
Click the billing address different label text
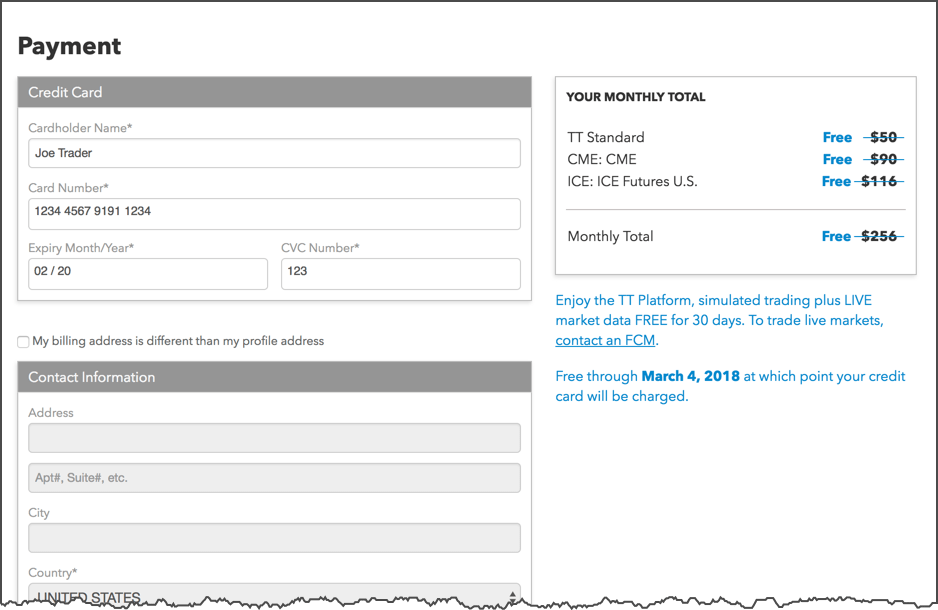[178, 341]
